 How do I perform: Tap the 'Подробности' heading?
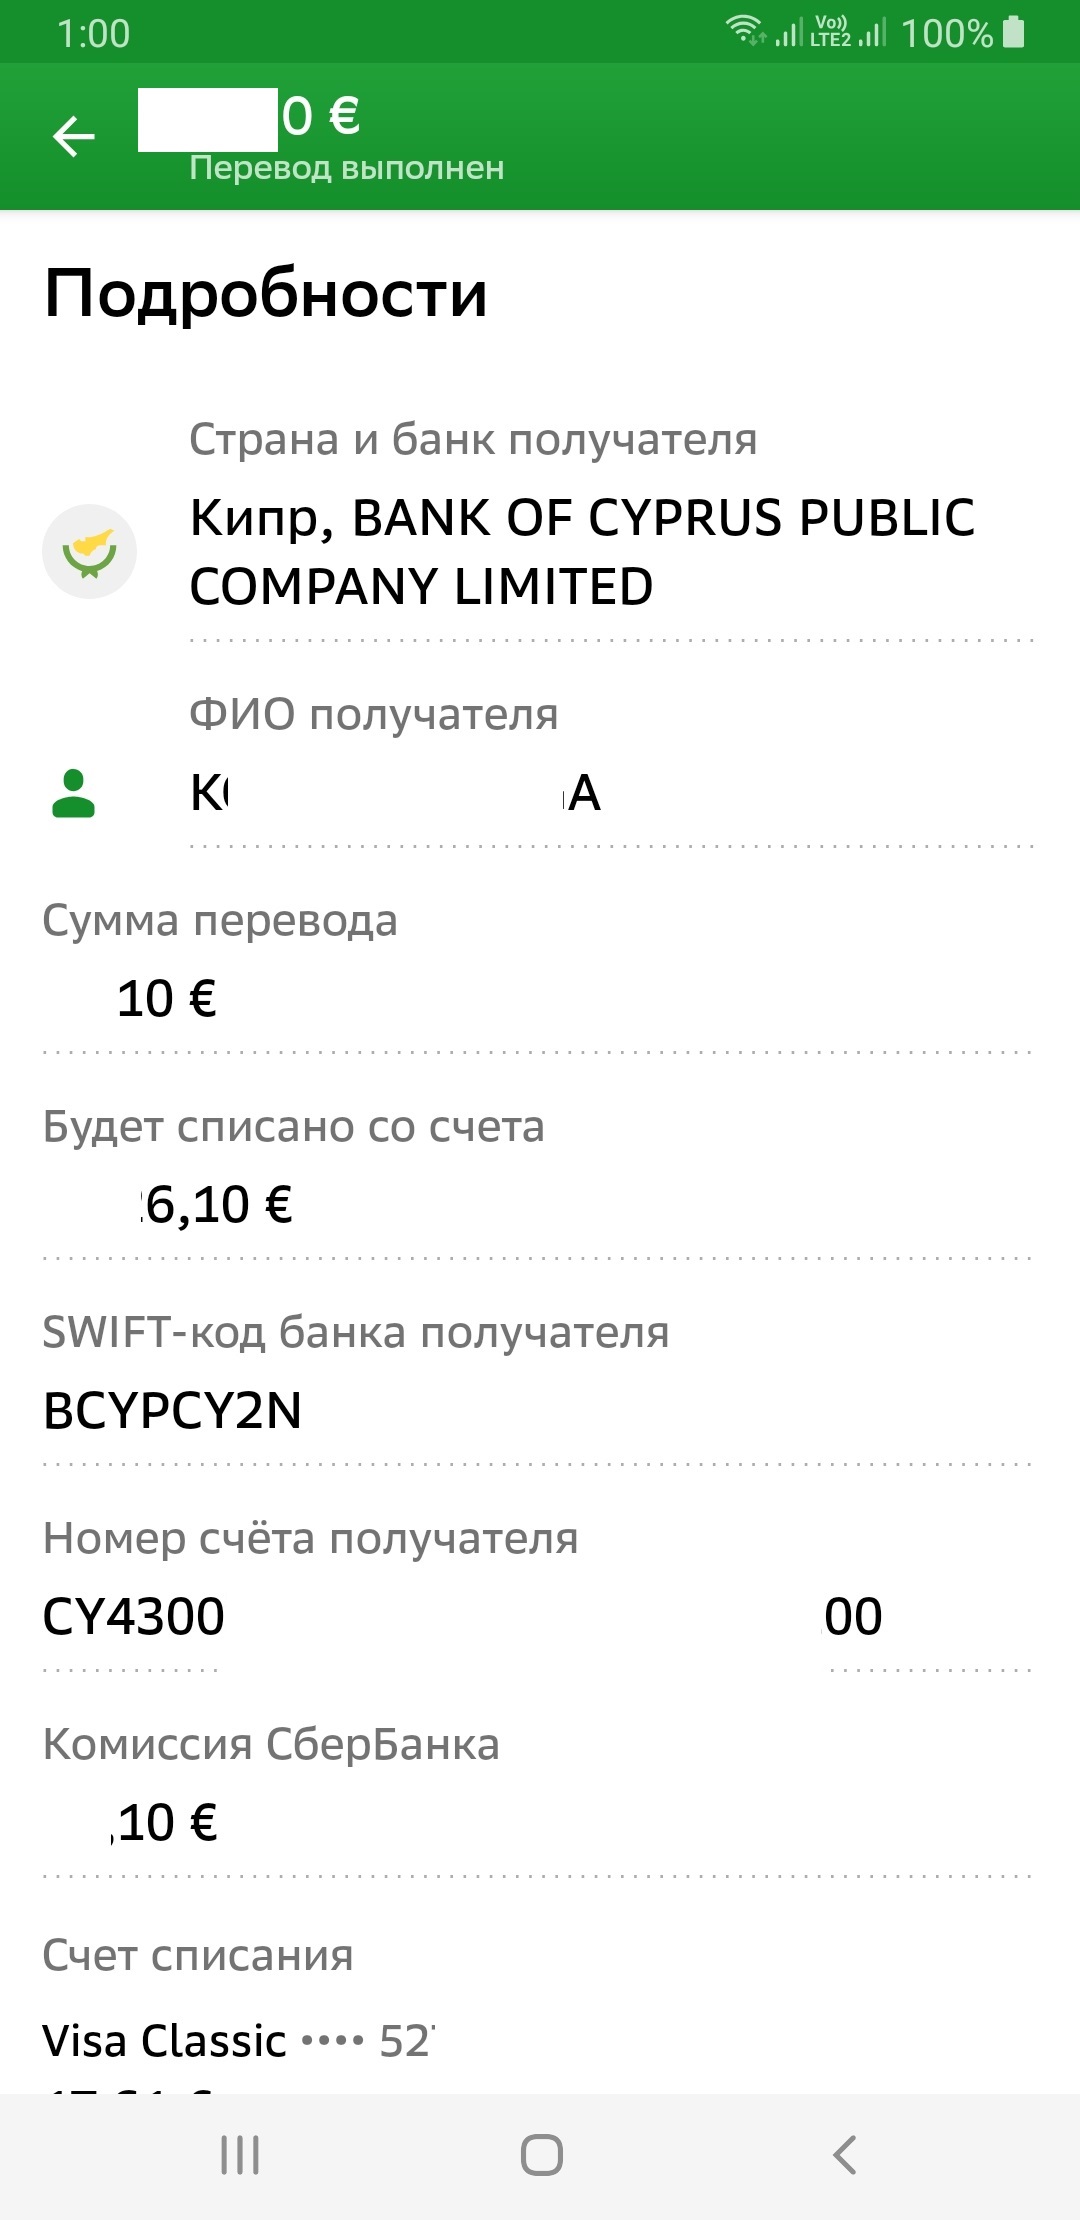[x=266, y=294]
